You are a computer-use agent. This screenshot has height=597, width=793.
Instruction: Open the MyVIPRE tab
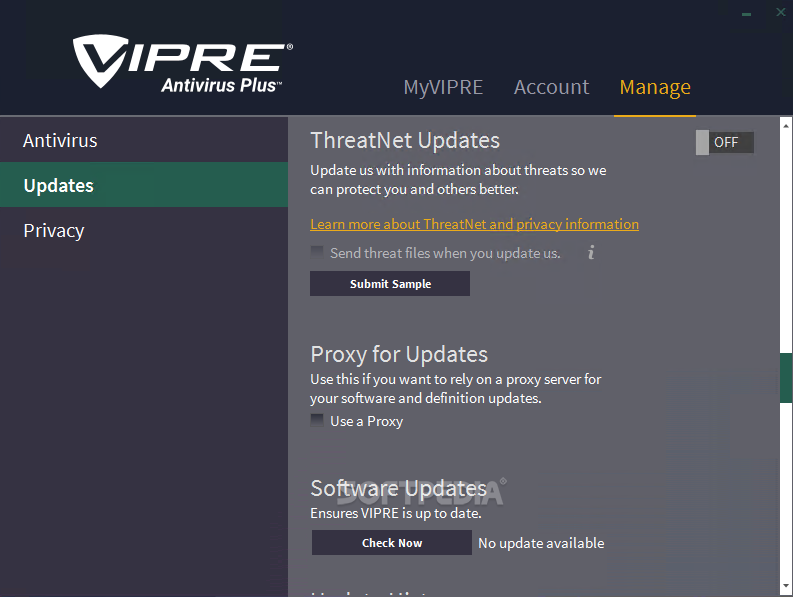[x=443, y=87]
